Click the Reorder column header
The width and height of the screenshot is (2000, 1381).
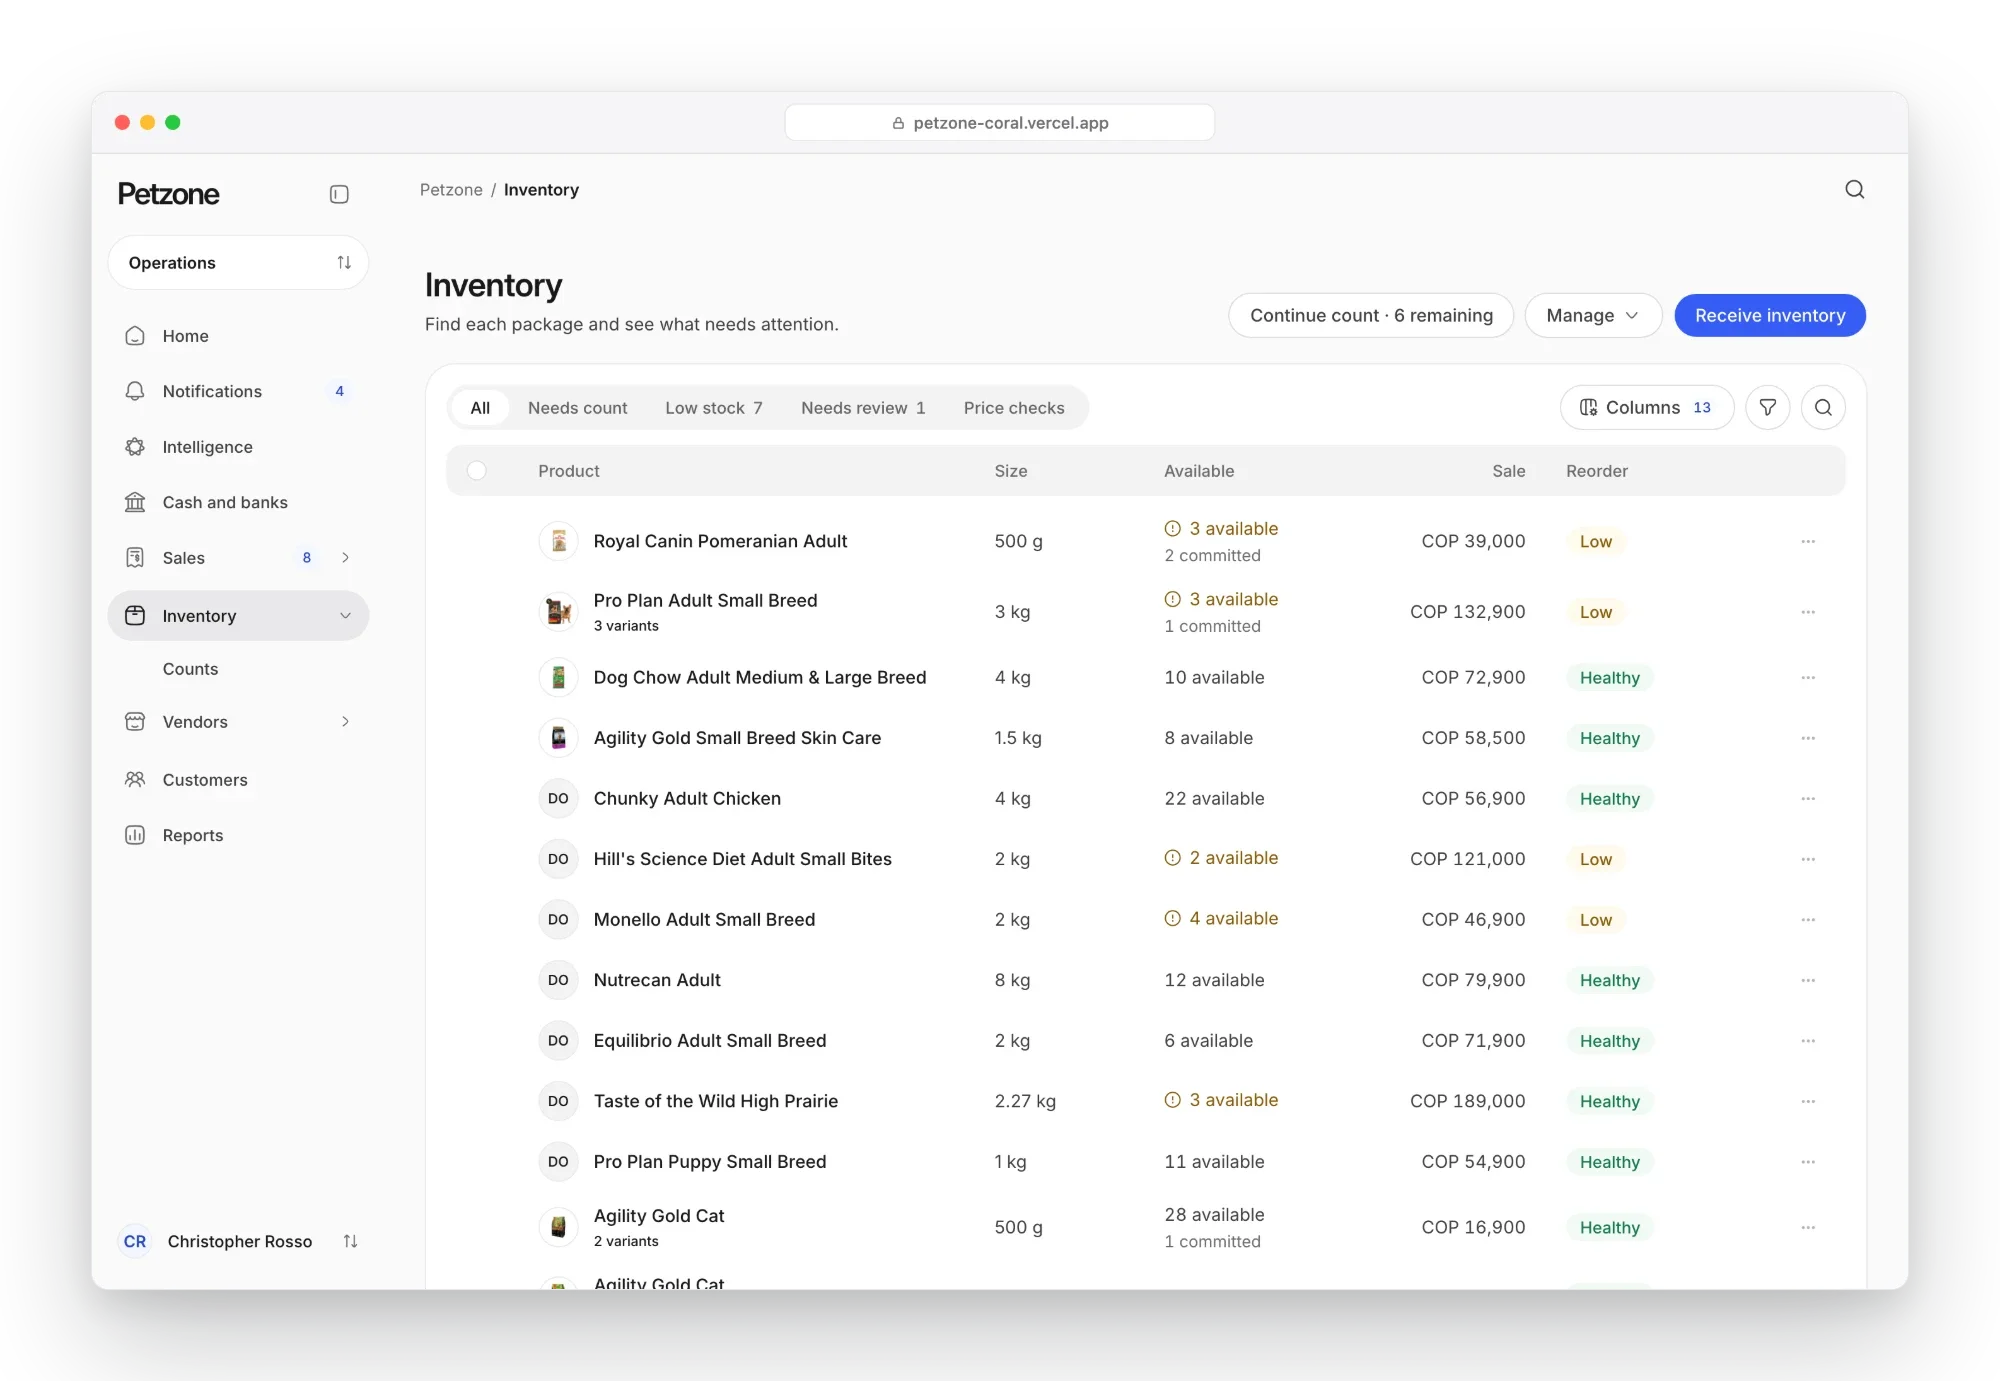(x=1597, y=471)
